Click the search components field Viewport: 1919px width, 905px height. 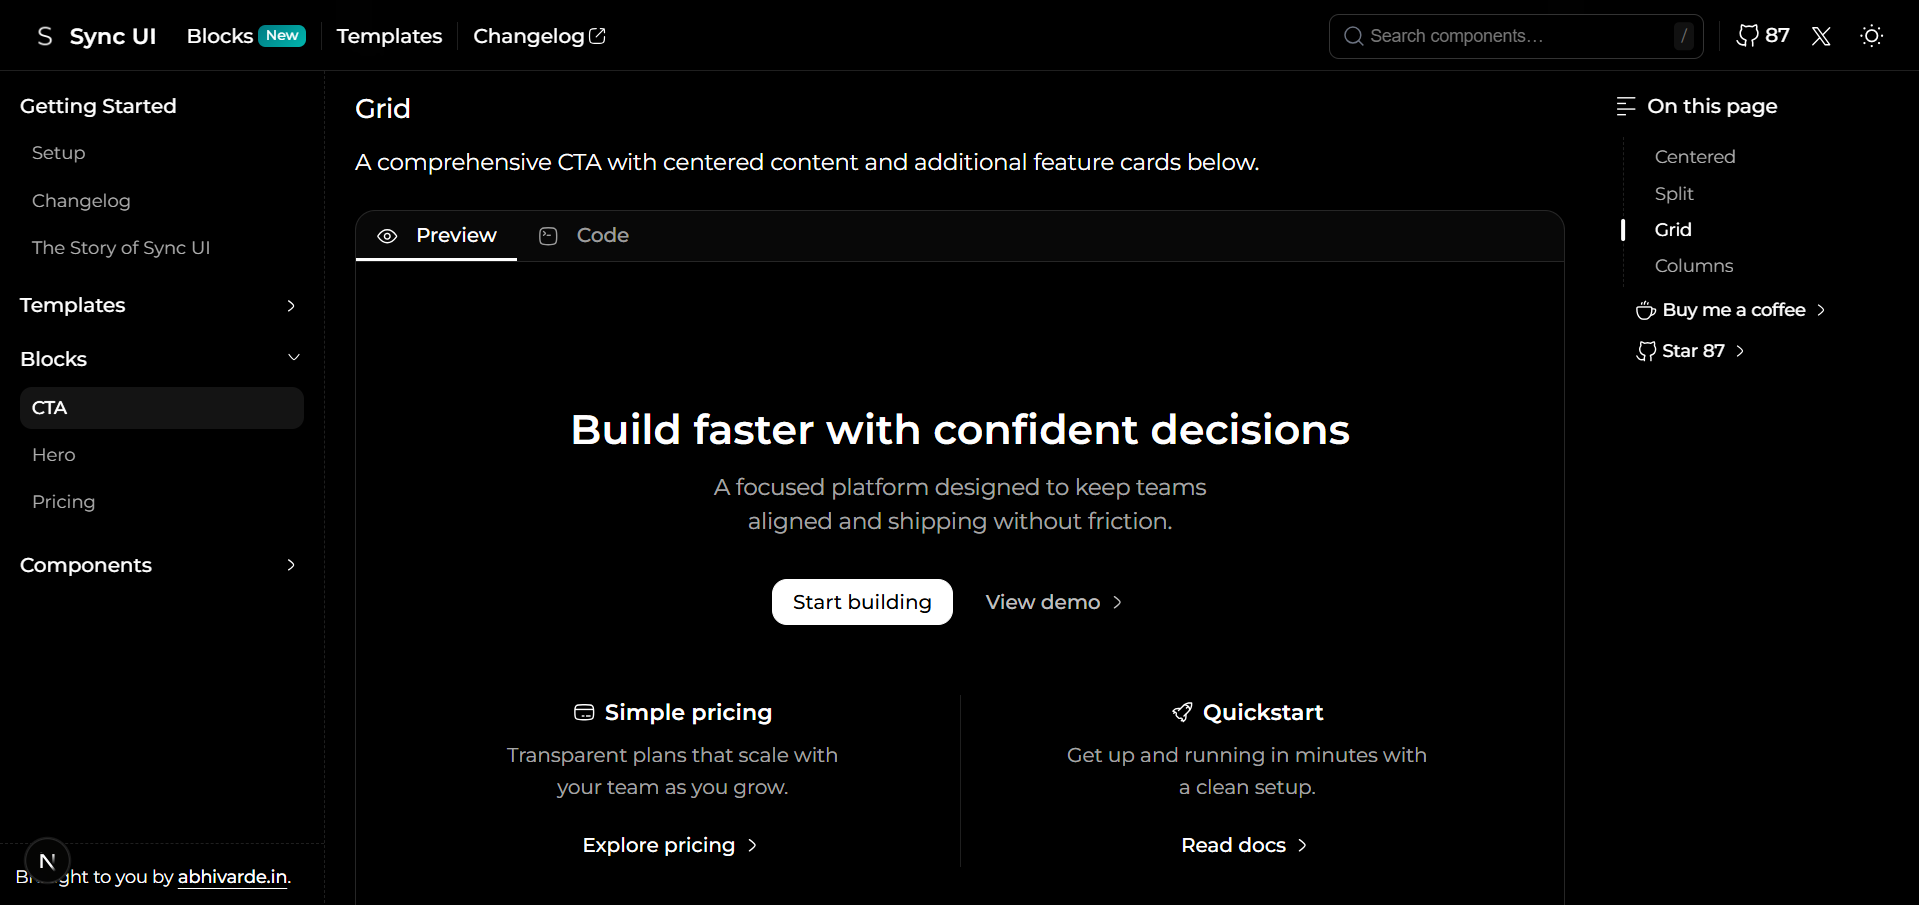(x=1515, y=36)
